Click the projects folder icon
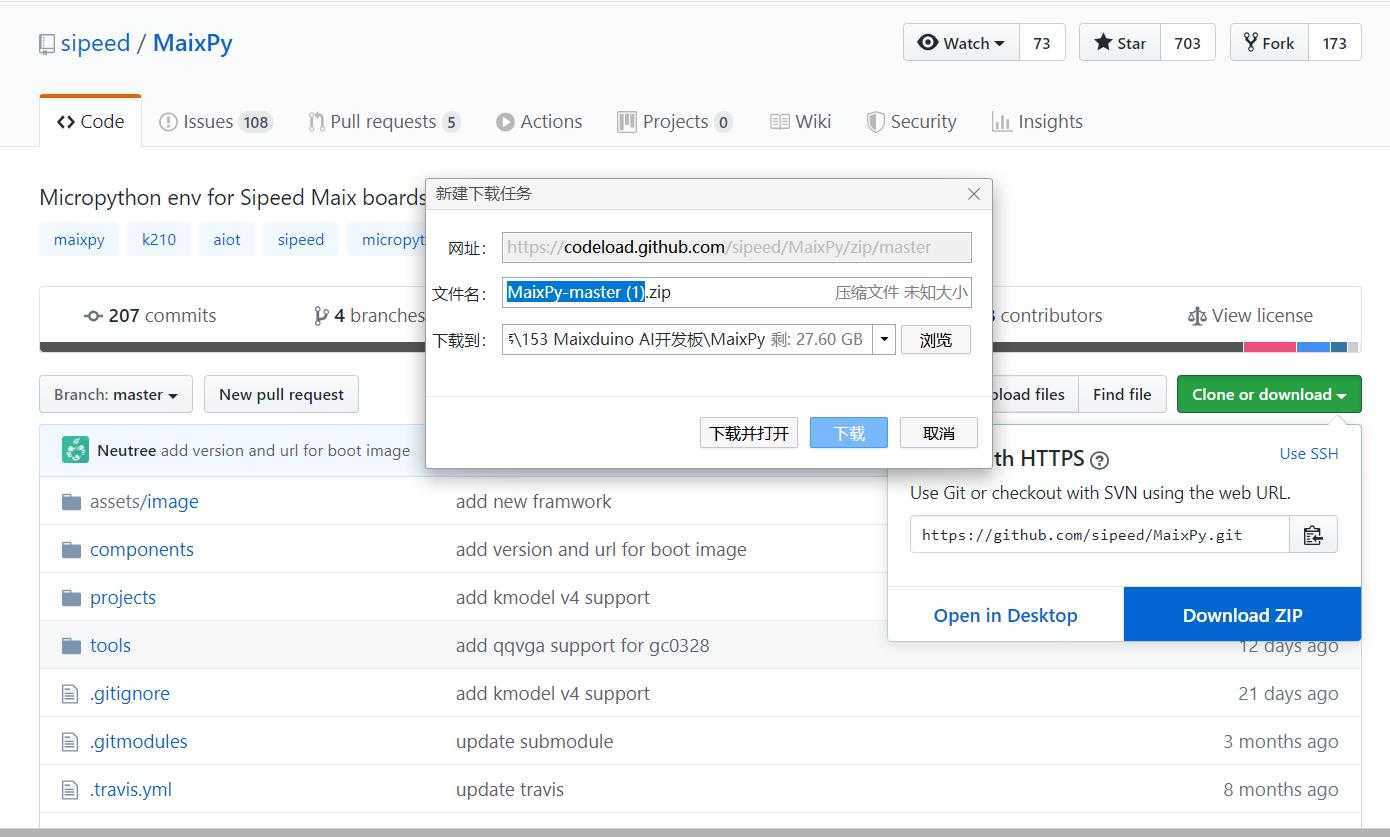1390x837 pixels. click(71, 597)
